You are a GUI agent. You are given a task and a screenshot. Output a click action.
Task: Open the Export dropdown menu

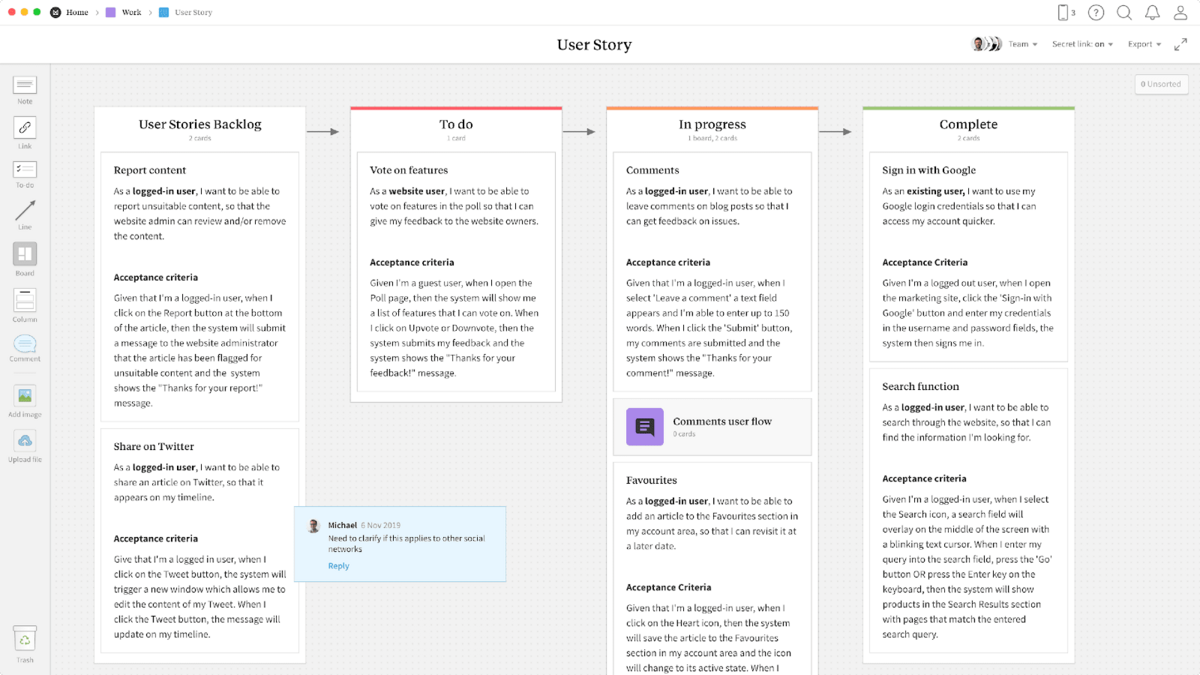click(x=1144, y=44)
